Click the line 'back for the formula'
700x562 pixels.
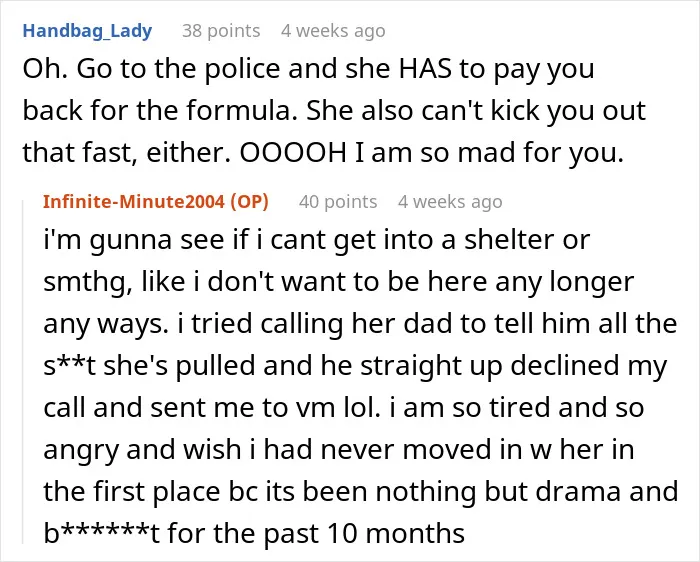[334, 111]
